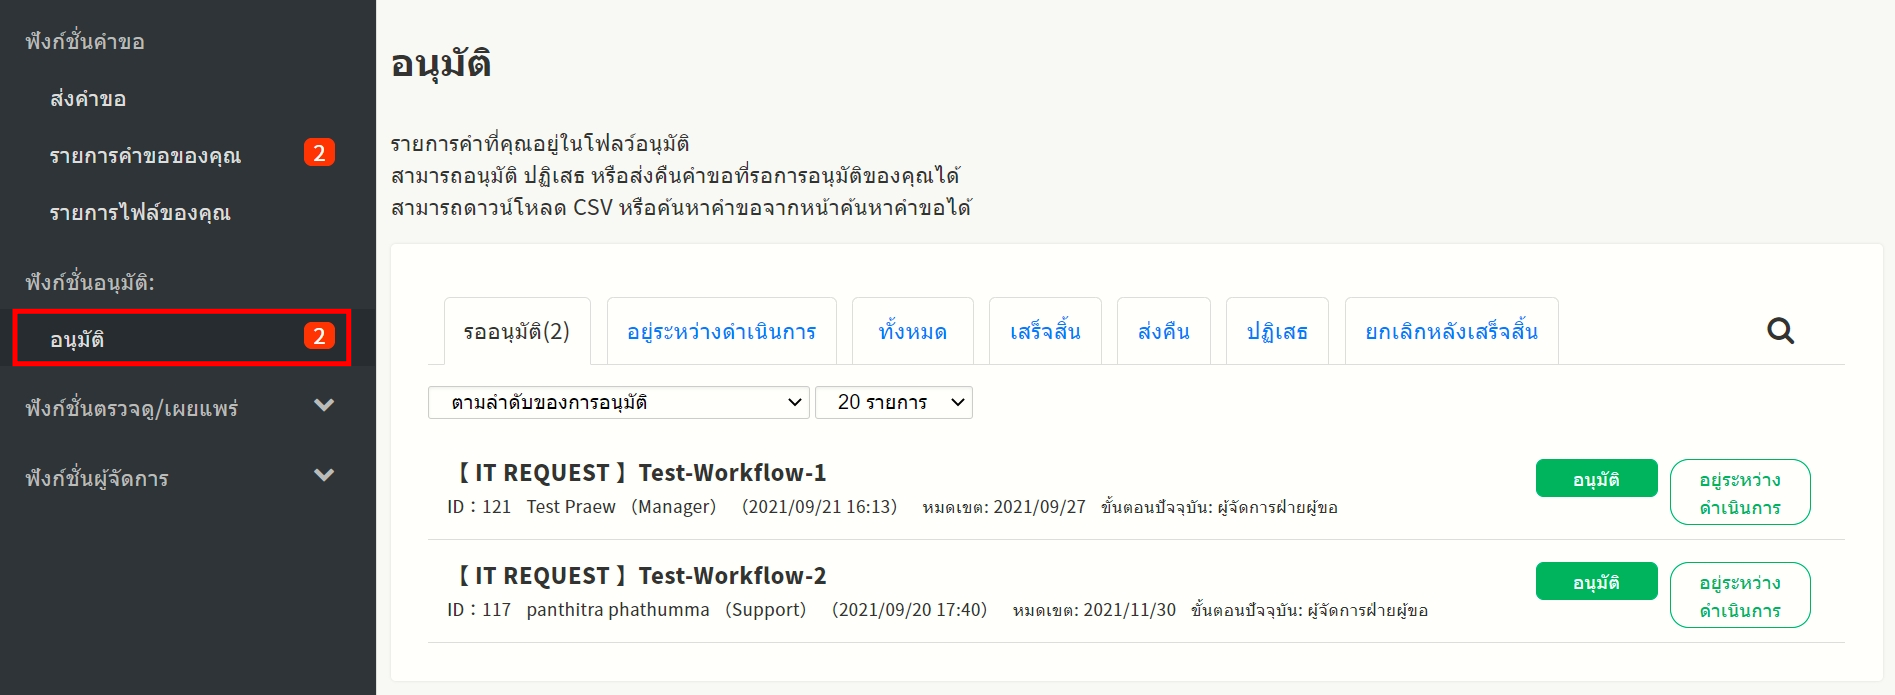Select the ส่งคืน tab
This screenshot has height=695, width=1895.
tap(1163, 332)
